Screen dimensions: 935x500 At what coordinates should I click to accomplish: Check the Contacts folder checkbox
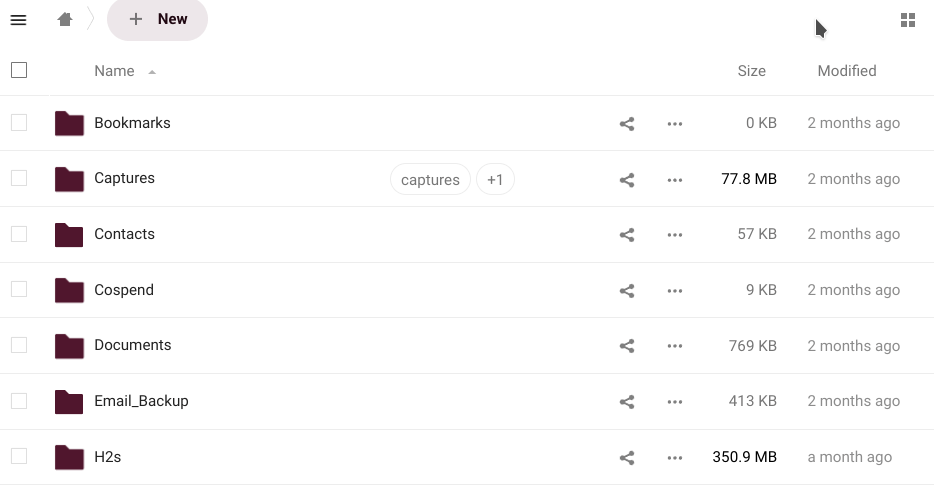[x=19, y=234]
